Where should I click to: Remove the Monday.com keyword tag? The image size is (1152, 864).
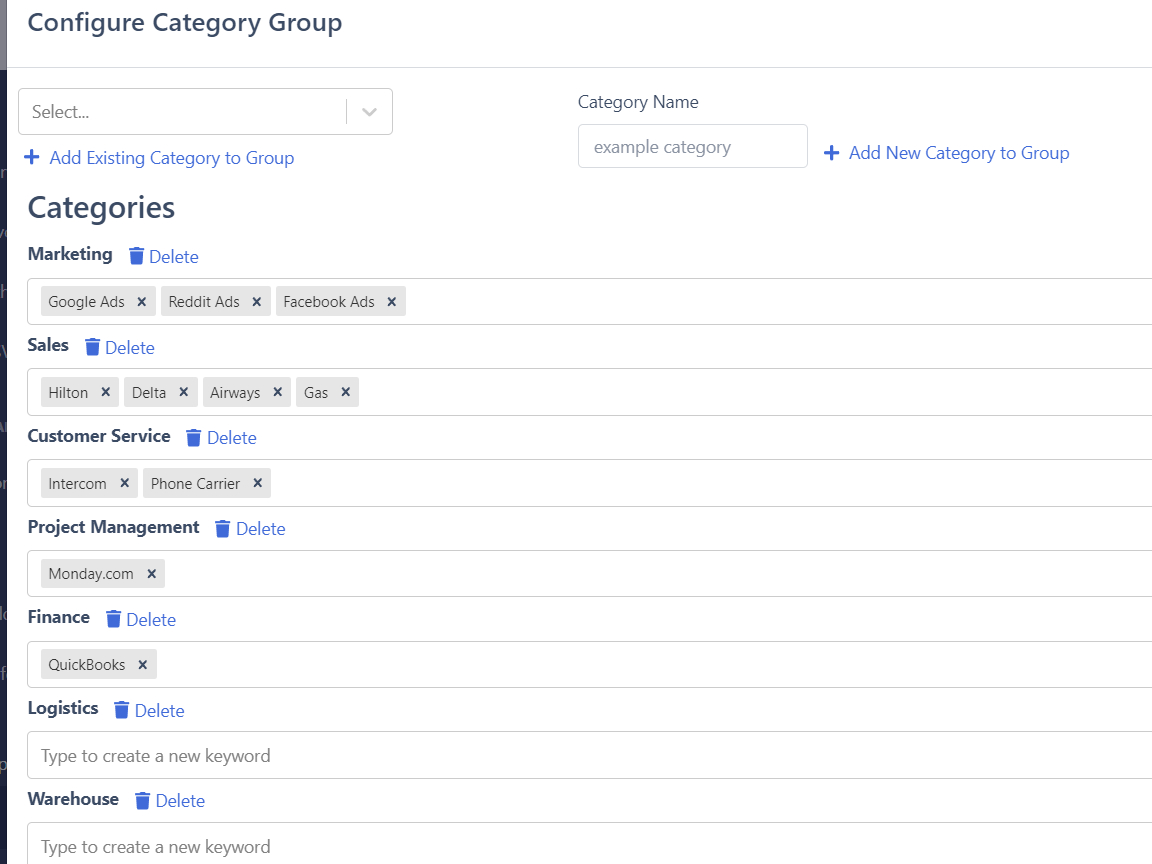[151, 574]
